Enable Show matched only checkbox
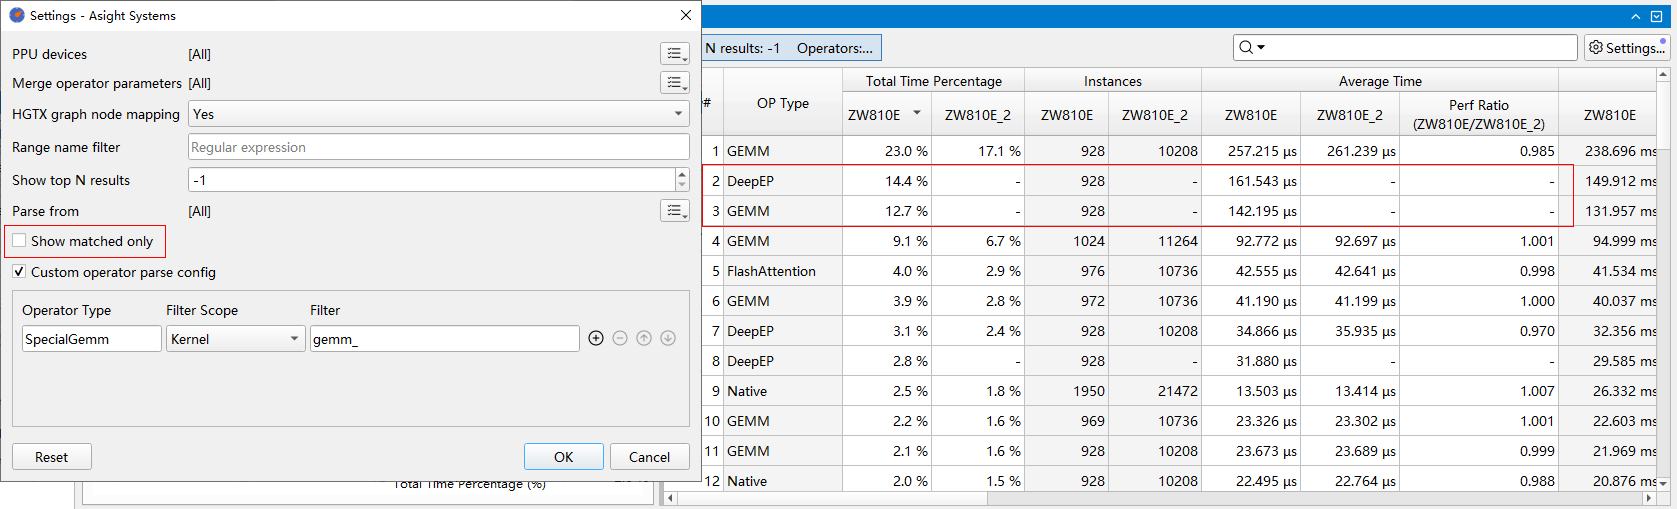Image resolution: width=1677 pixels, height=509 pixels. point(19,241)
